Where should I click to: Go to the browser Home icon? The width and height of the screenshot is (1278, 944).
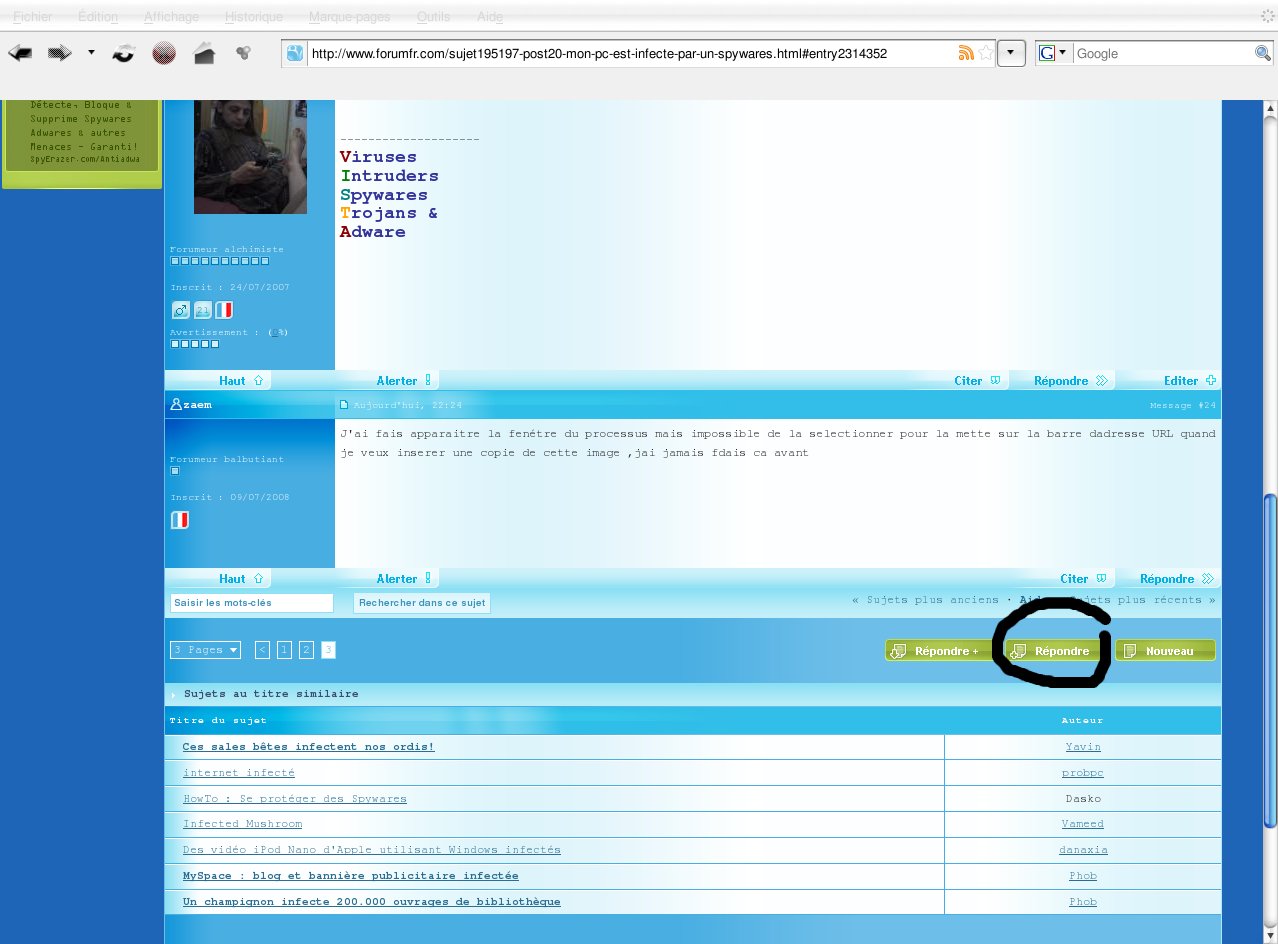pos(204,54)
